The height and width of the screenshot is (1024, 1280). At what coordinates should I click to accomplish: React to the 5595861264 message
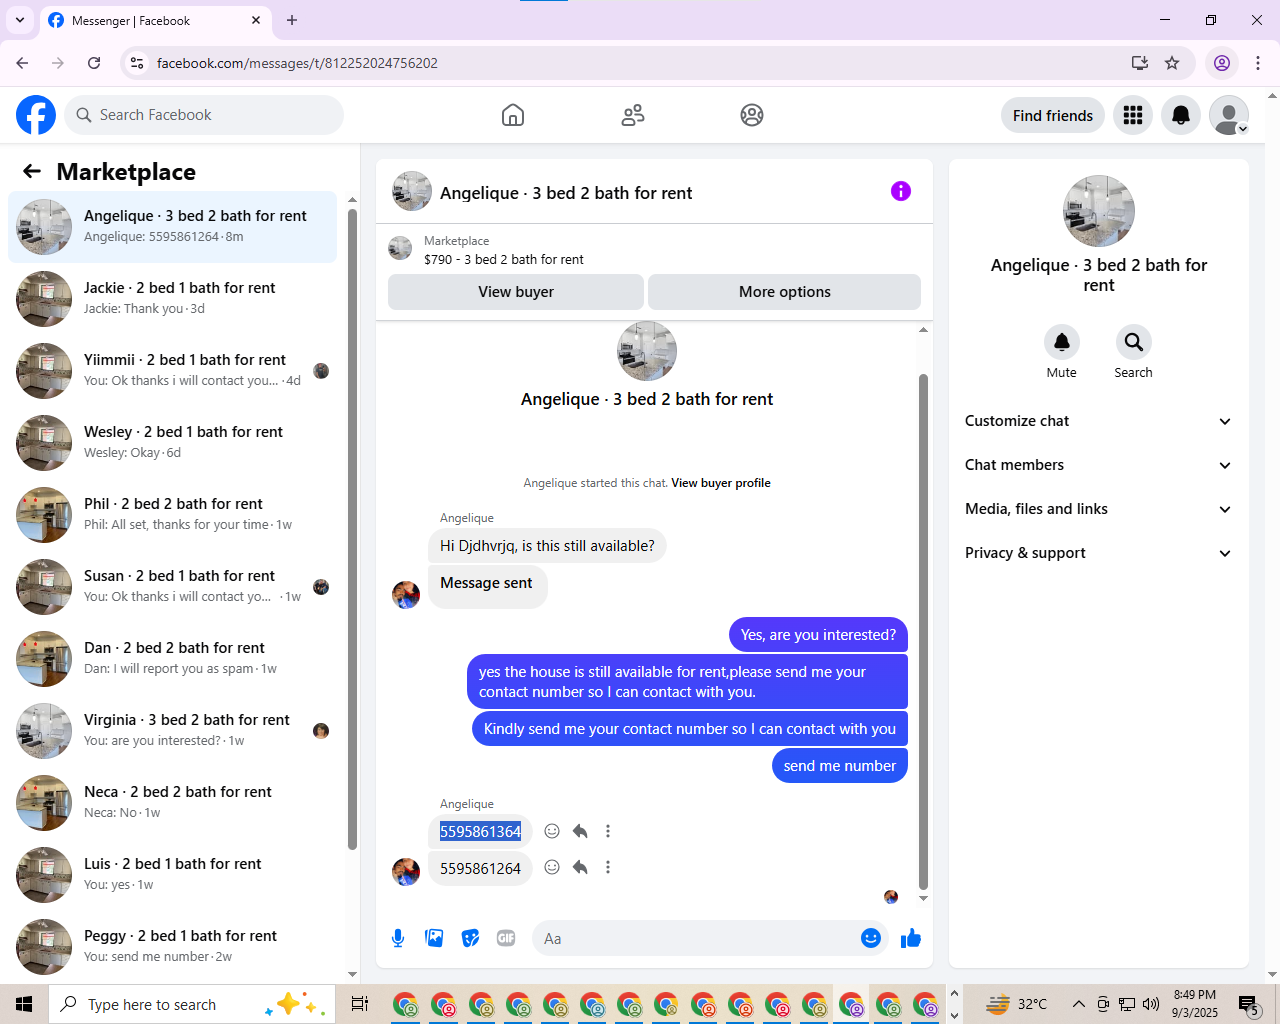click(x=552, y=867)
